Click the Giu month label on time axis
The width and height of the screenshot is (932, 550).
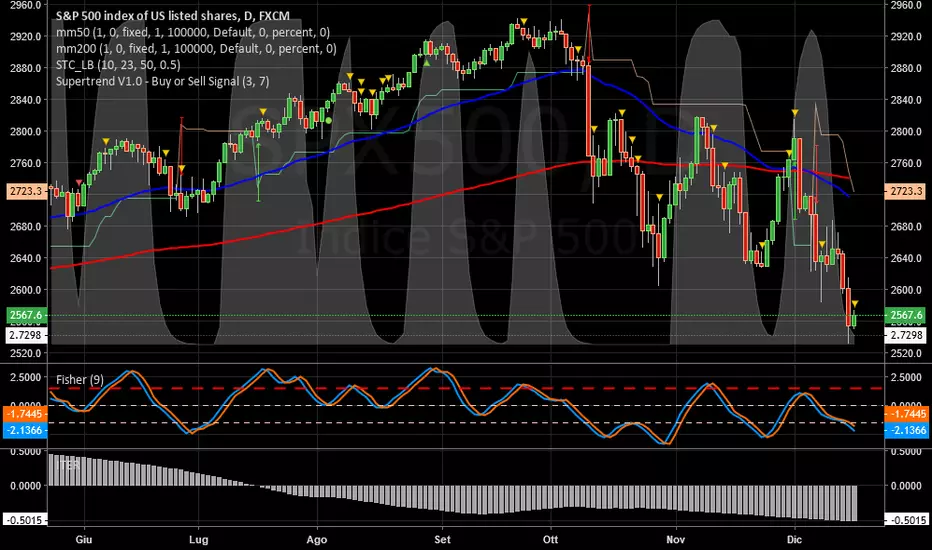coord(84,540)
